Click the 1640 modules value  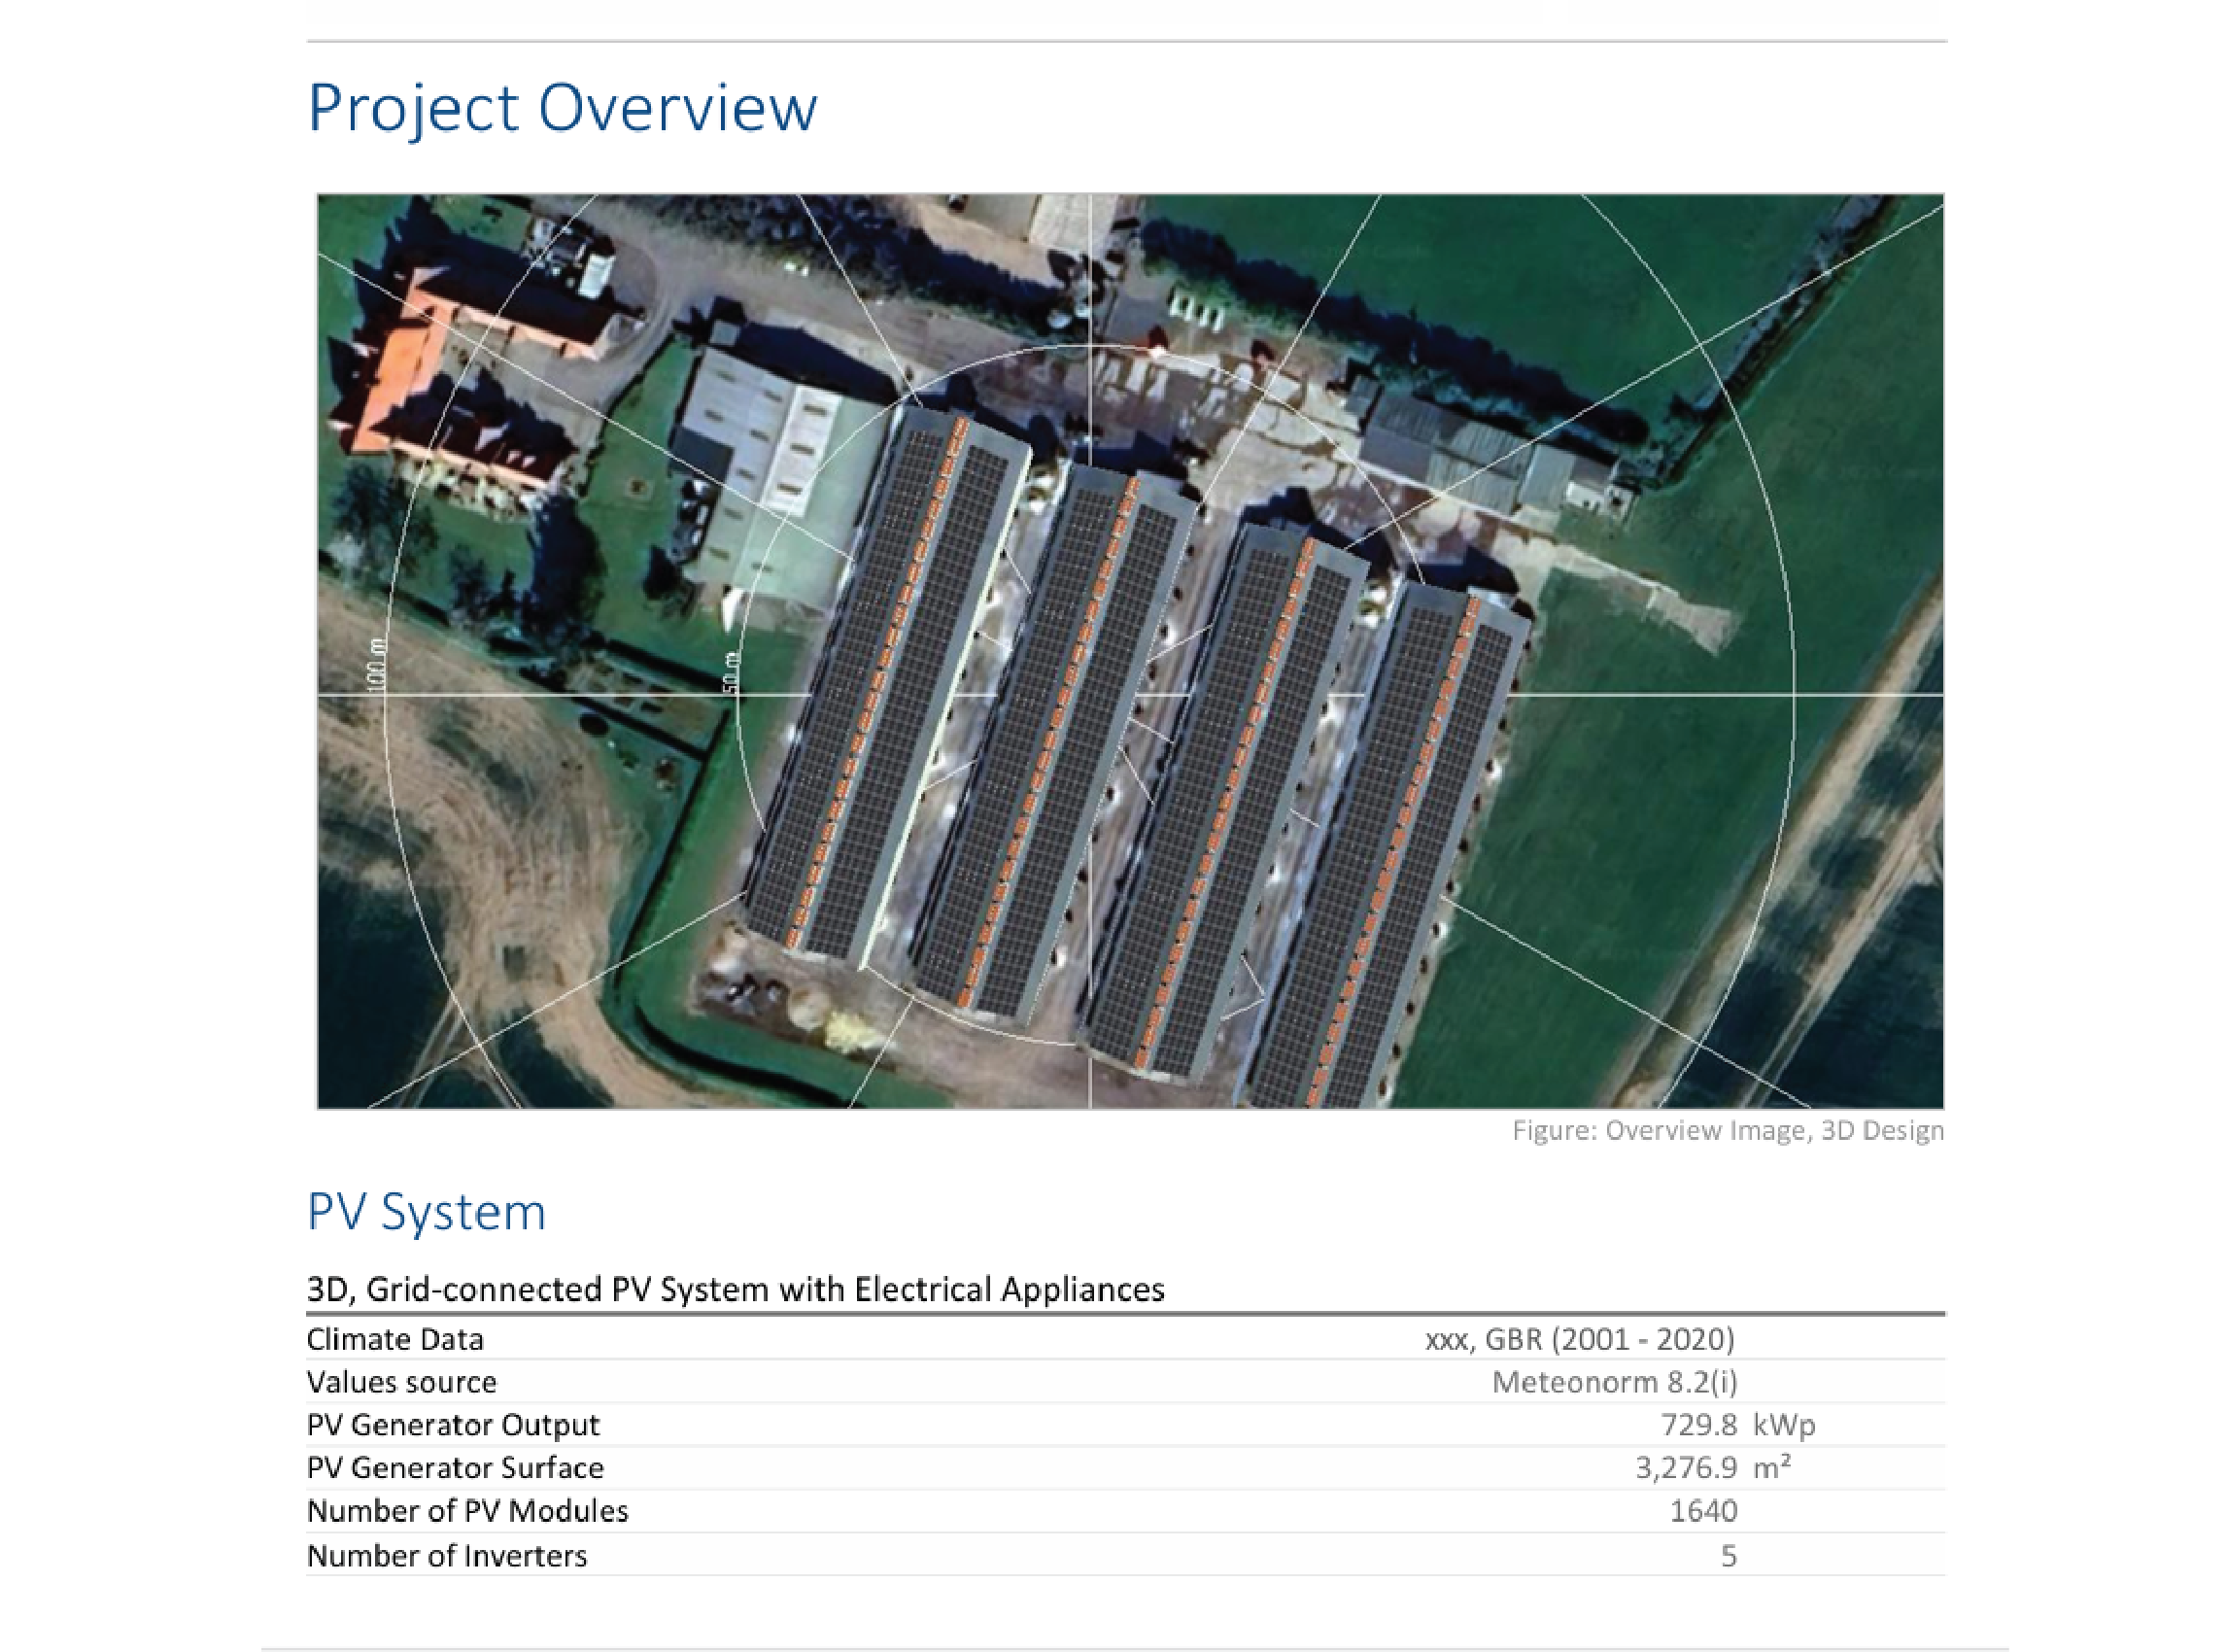tap(1703, 1511)
